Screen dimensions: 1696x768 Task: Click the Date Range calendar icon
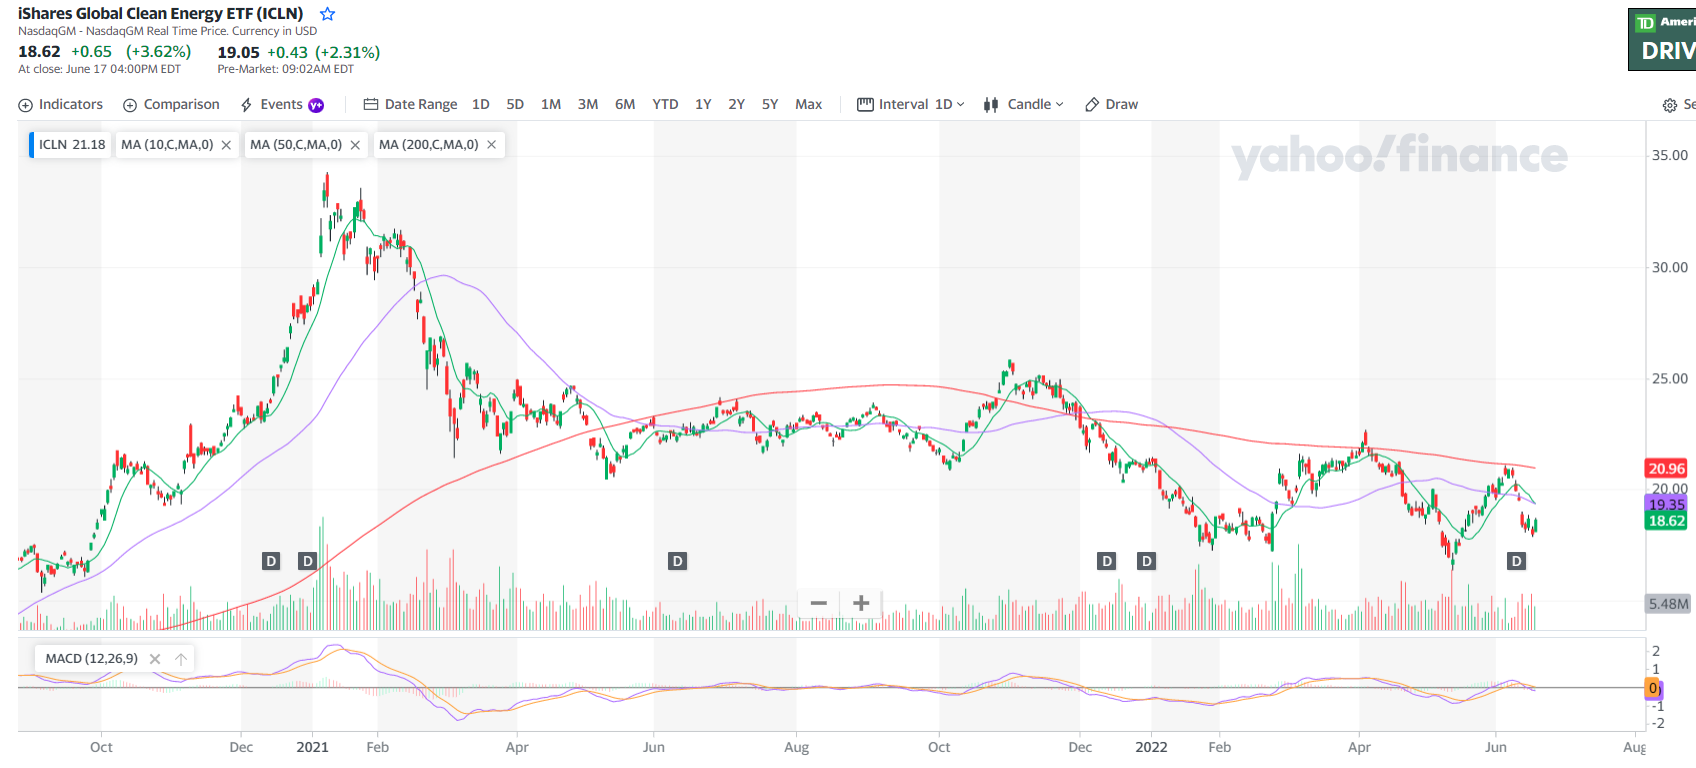pyautogui.click(x=371, y=105)
